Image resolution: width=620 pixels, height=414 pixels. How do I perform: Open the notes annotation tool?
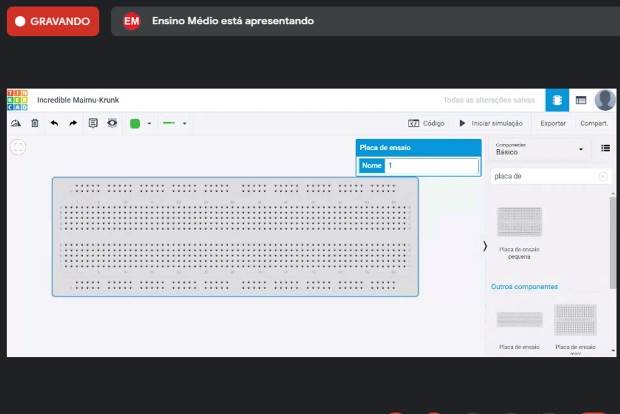(93, 123)
